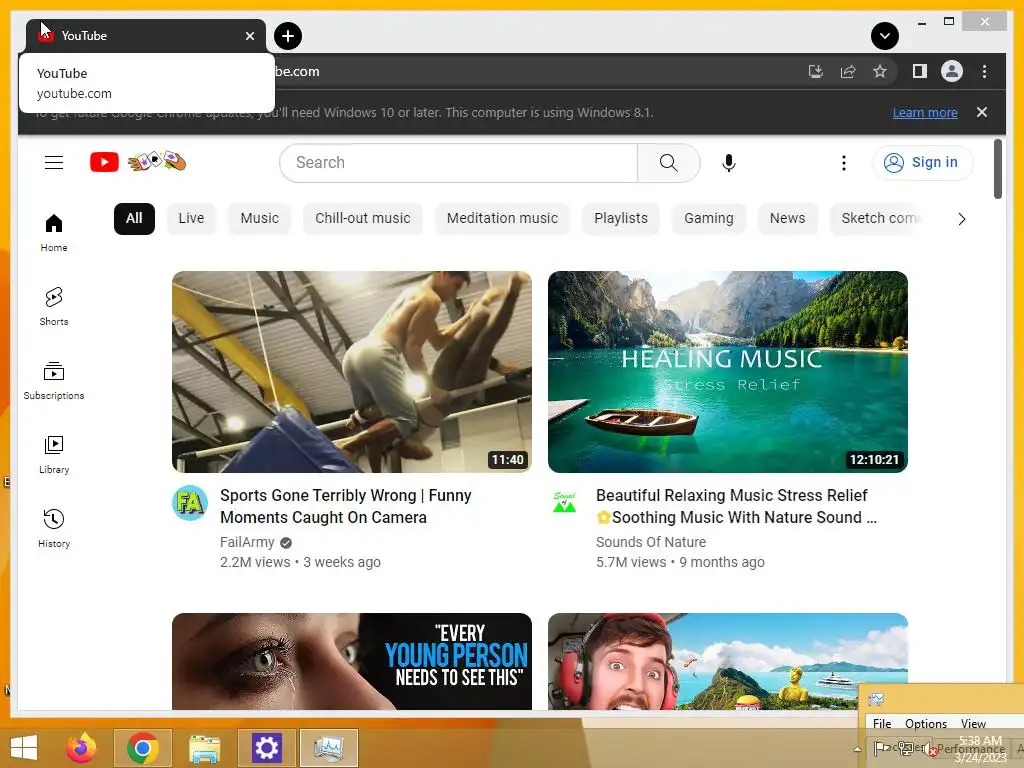Open Chrome three-dot menu
This screenshot has width=1024, height=768.
984,71
